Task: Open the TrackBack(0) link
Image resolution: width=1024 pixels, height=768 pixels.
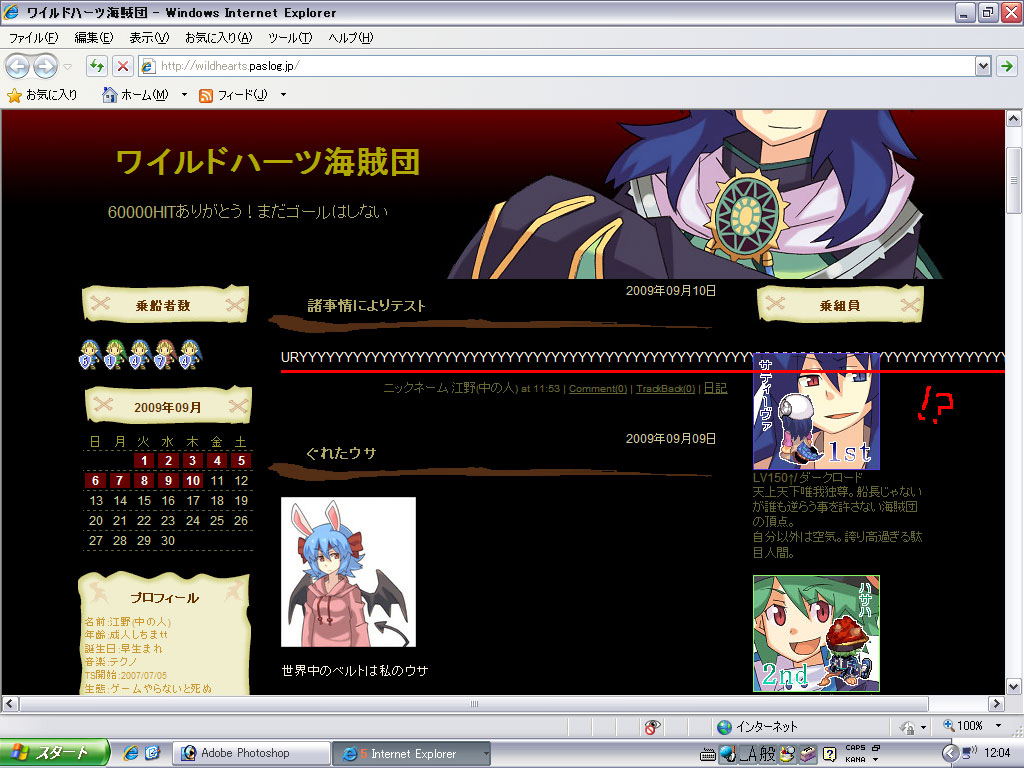Action: [665, 389]
